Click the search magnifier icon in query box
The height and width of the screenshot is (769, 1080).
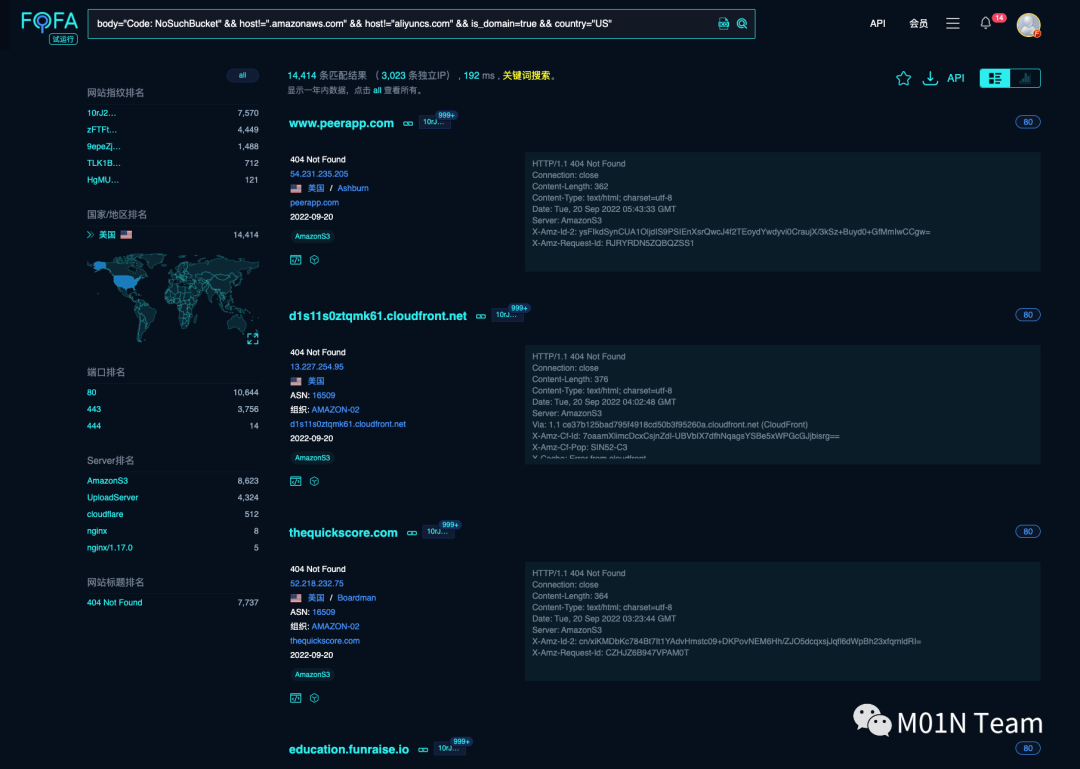point(742,23)
